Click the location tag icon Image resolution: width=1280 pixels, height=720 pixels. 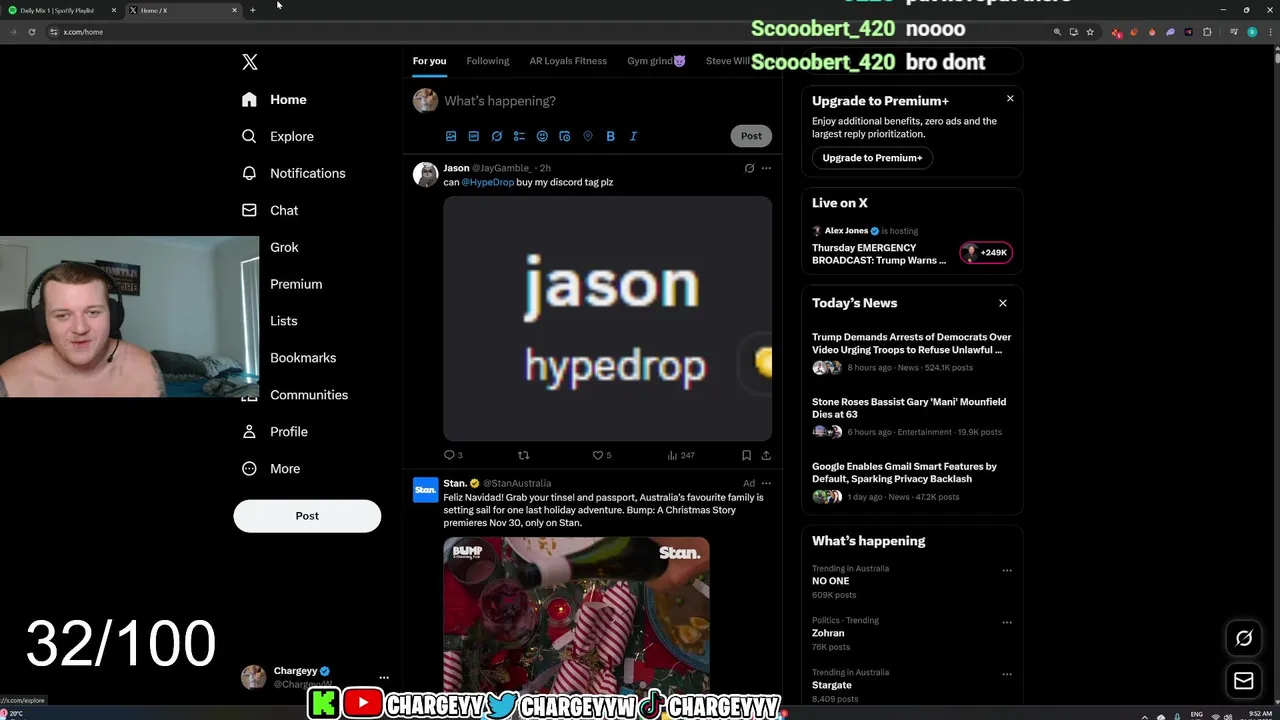[588, 136]
